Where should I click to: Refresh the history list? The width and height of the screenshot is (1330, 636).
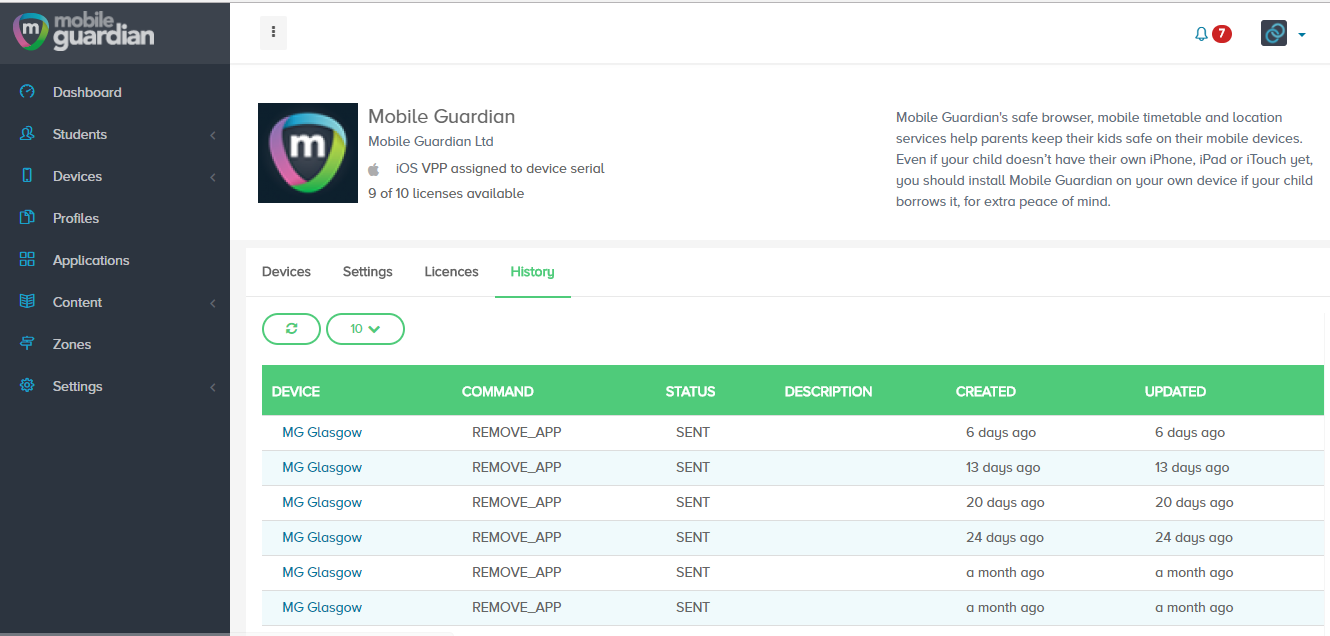click(291, 329)
